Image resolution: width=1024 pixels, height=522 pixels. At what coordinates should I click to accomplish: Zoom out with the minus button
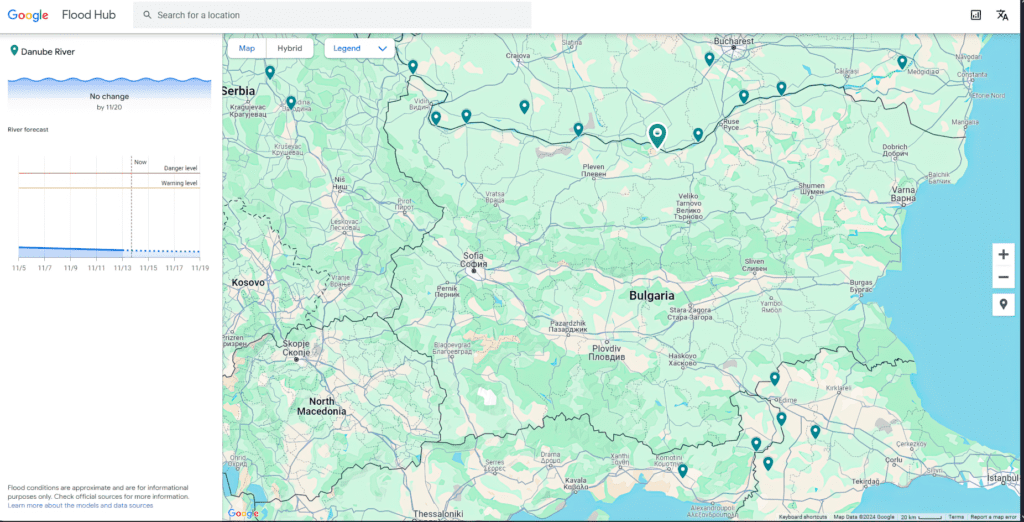1003,277
